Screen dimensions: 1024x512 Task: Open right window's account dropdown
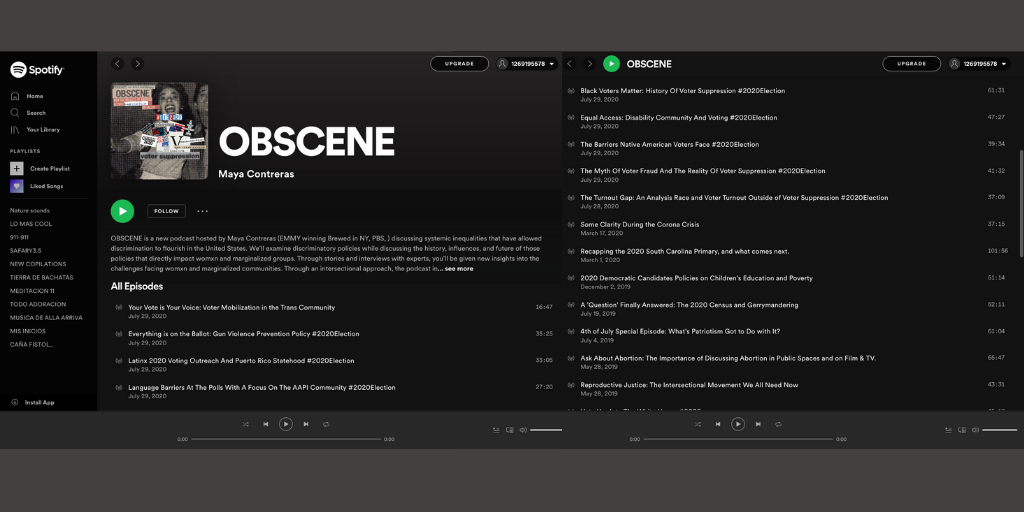(978, 63)
